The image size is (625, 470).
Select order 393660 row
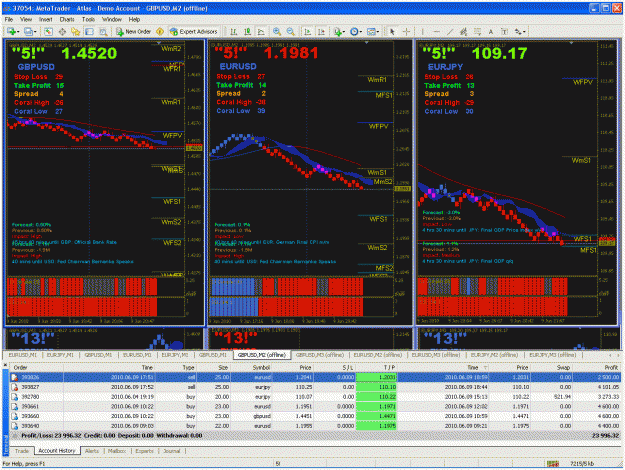point(315,416)
